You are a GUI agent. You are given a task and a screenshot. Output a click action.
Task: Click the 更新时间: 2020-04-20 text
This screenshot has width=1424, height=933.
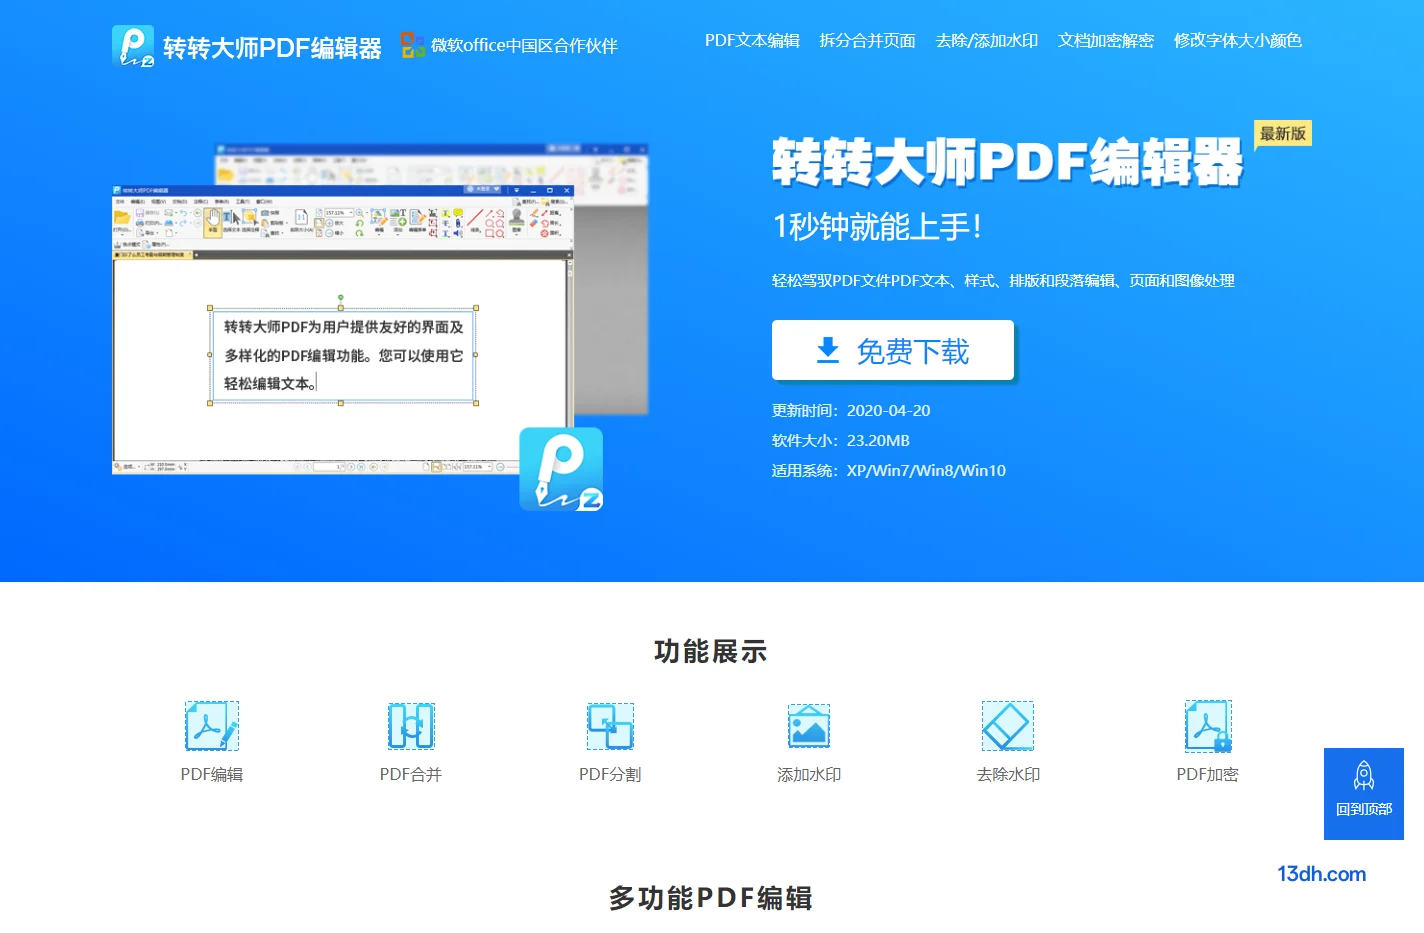(851, 410)
